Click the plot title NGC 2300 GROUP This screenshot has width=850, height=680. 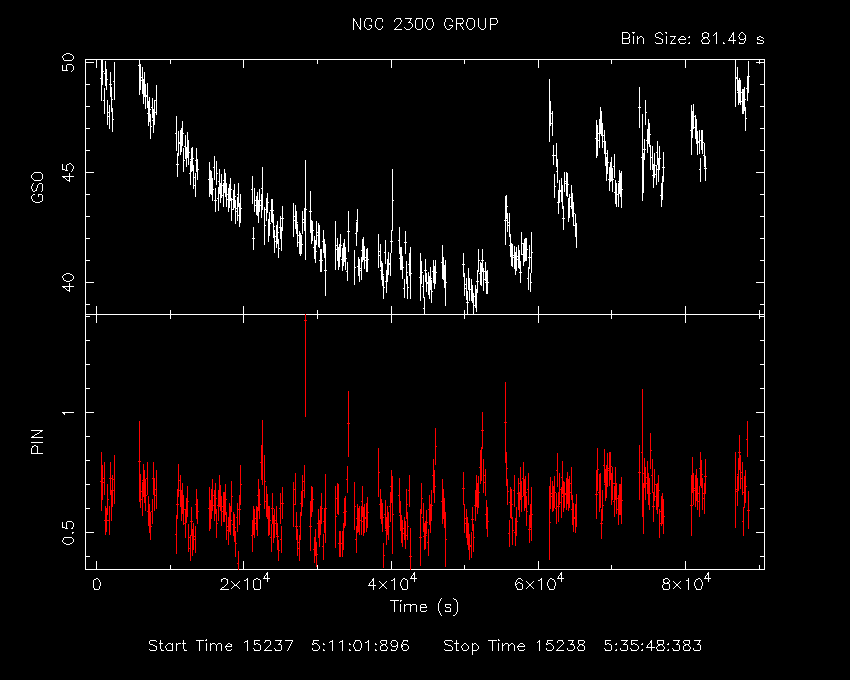[x=425, y=24]
